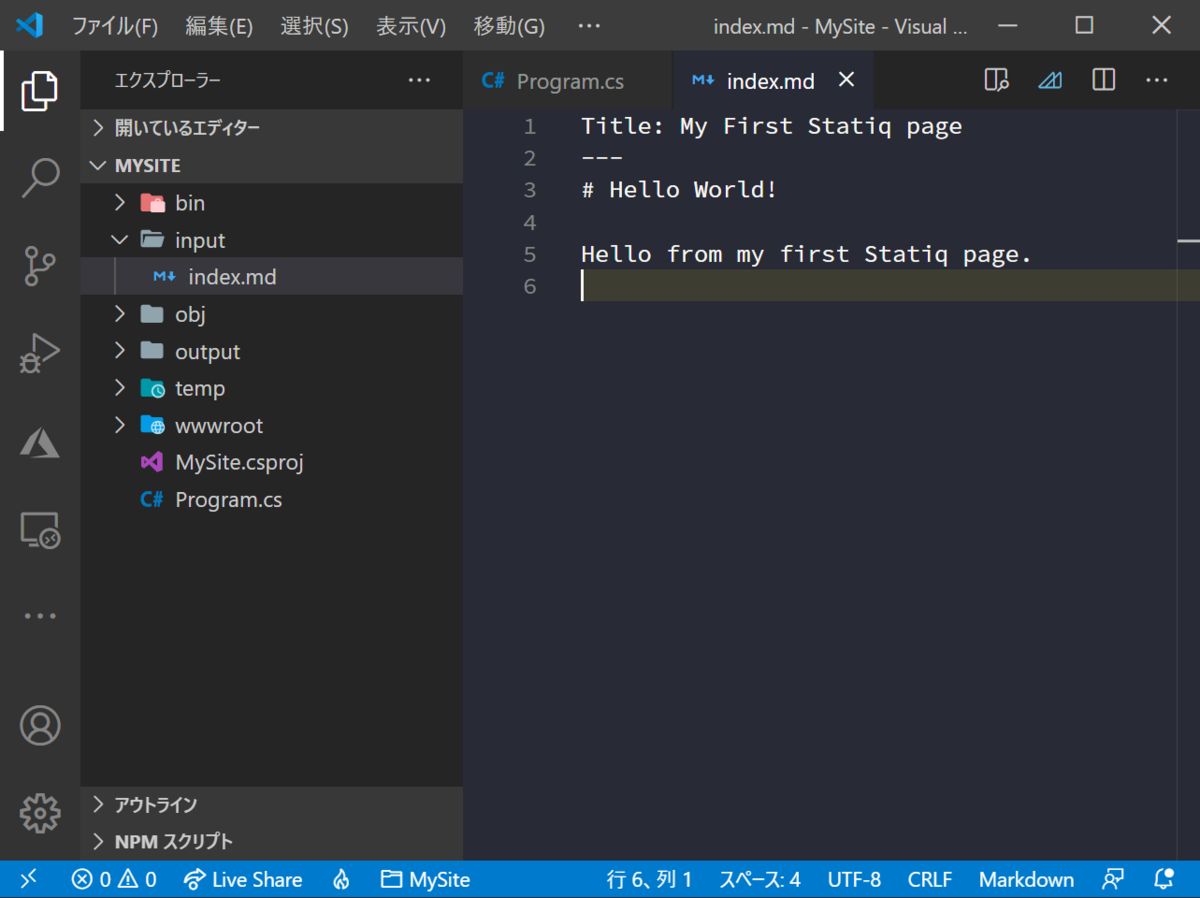Open Explorer views and more actions ellipsis
The width and height of the screenshot is (1200, 898).
(419, 80)
